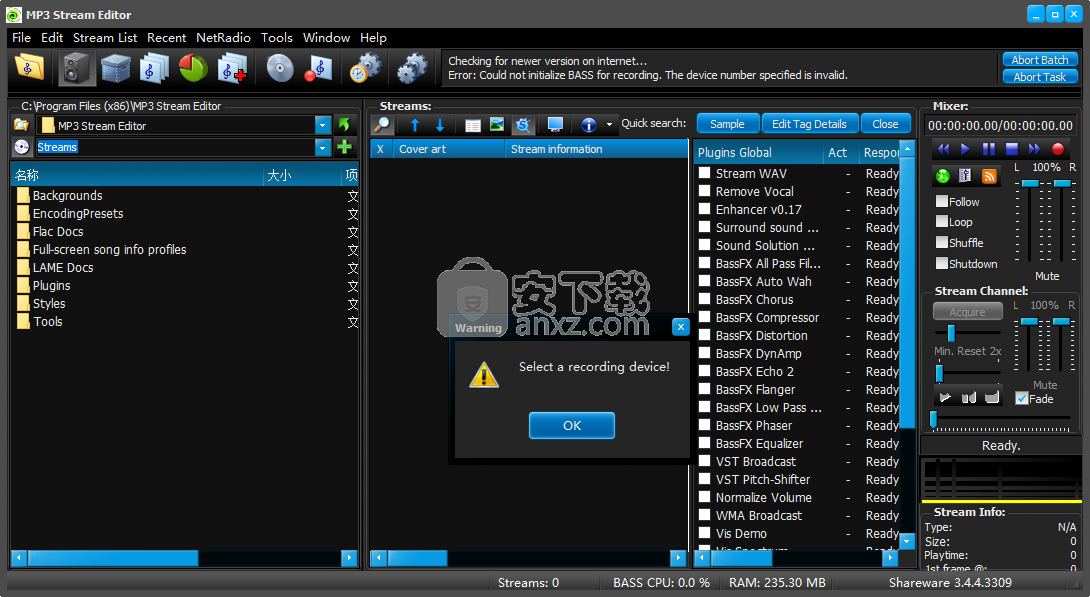Stop playback with Mixer stop button
Screen dimensions: 1090x597
pyautogui.click(x=1011, y=149)
